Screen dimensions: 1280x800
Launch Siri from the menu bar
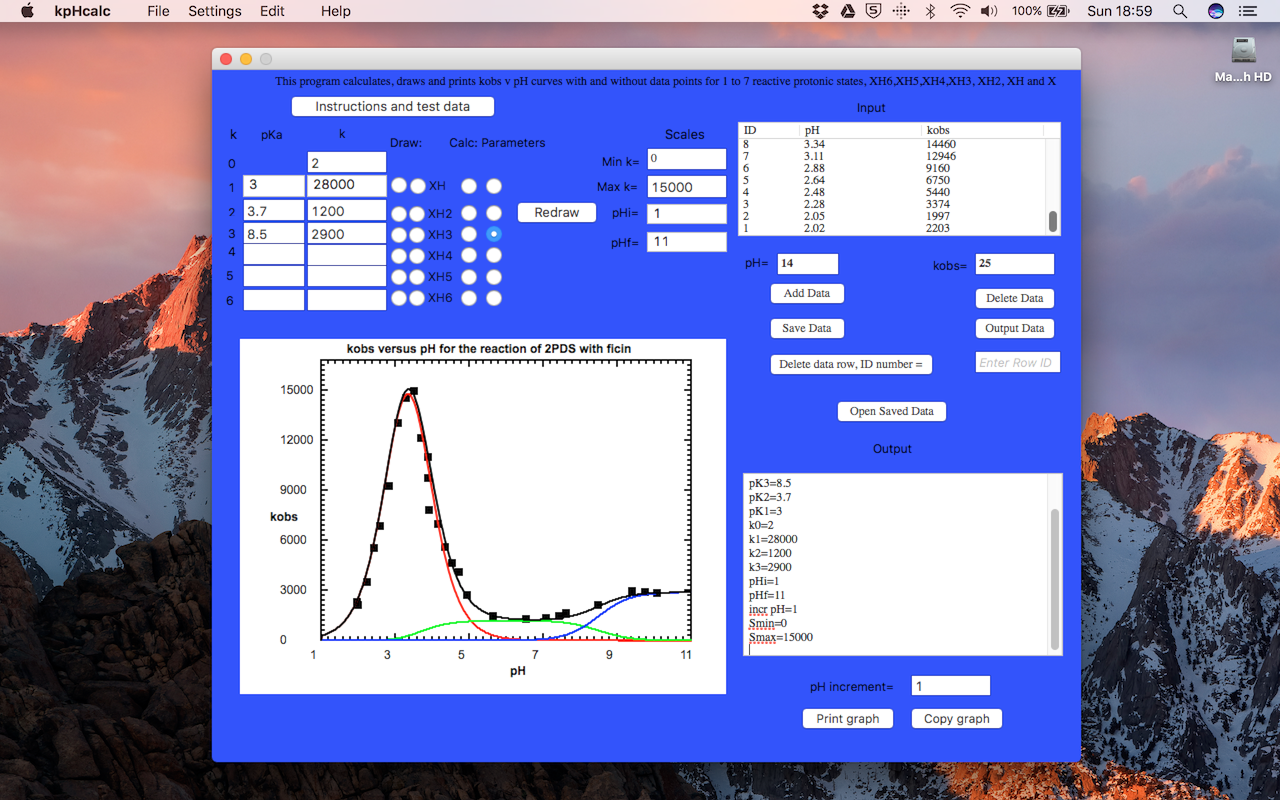tap(1216, 11)
